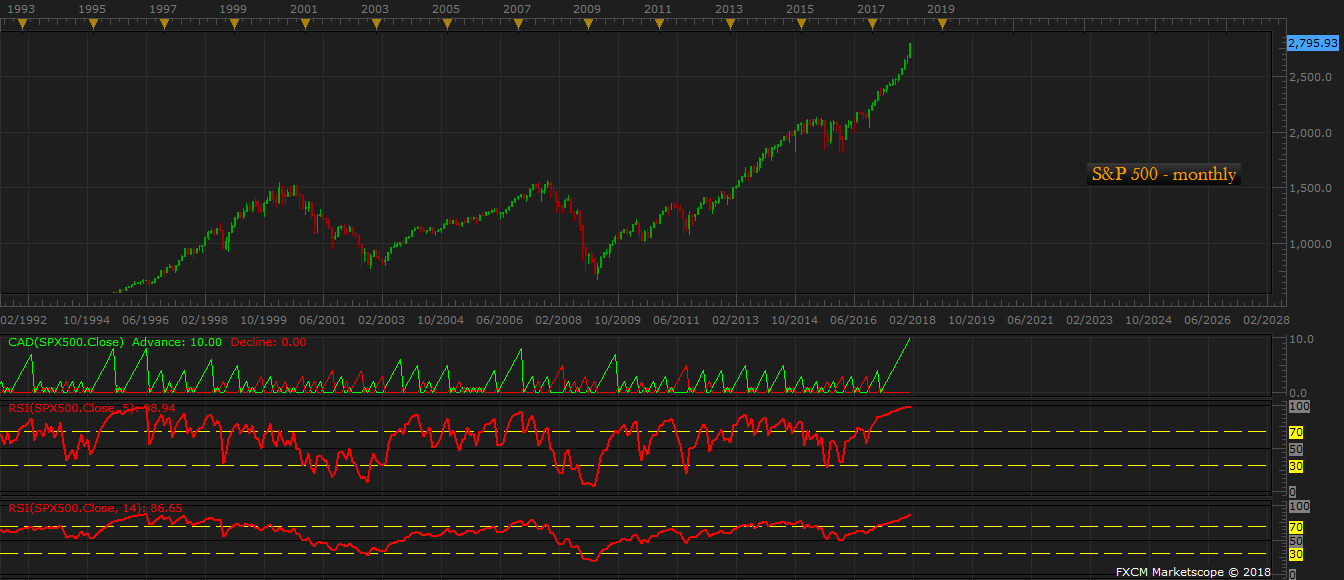Image resolution: width=1344 pixels, height=580 pixels.
Task: Click the 100 scale label in RSI 14 panel
Action: tap(1298, 507)
